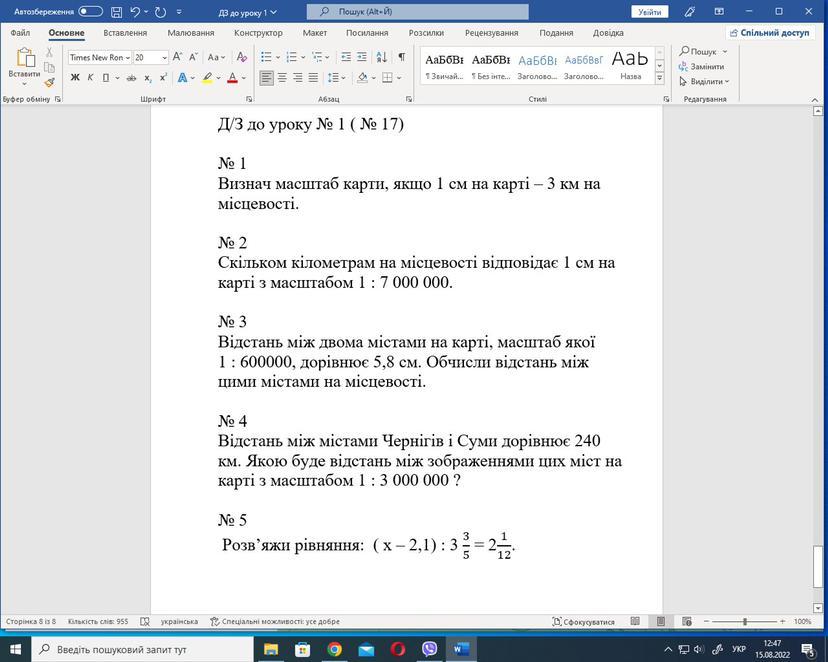This screenshot has height=662, width=828.
Task: Save the document with the floppy icon
Action: click(x=117, y=12)
